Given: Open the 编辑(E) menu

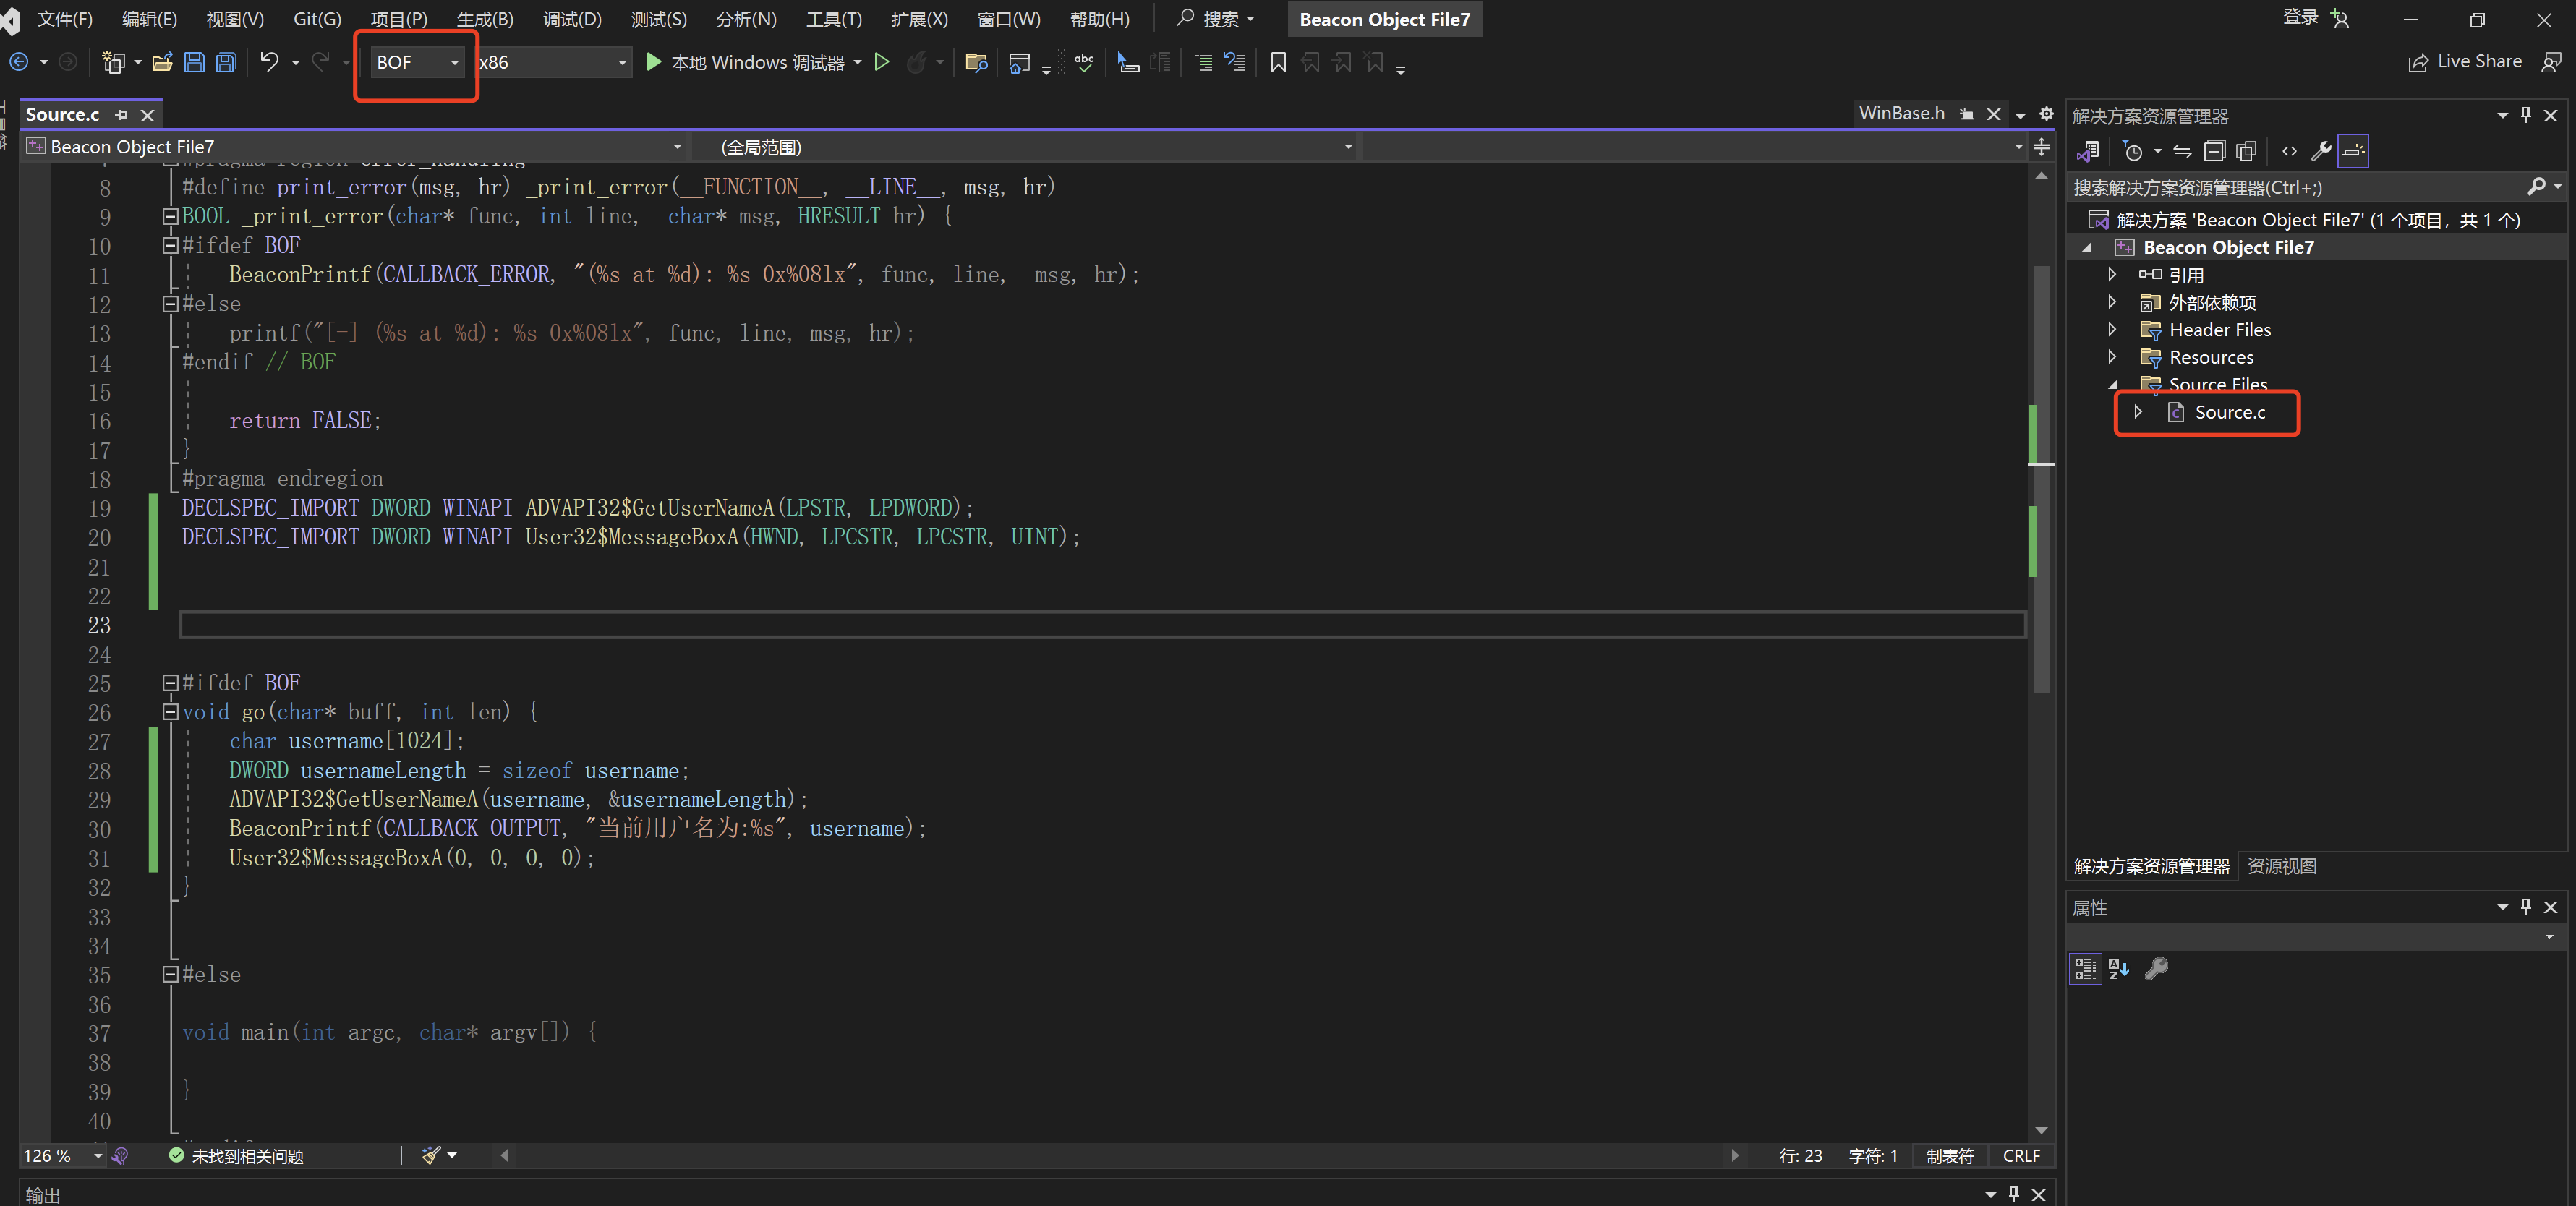Looking at the screenshot, I should pyautogui.click(x=149, y=19).
